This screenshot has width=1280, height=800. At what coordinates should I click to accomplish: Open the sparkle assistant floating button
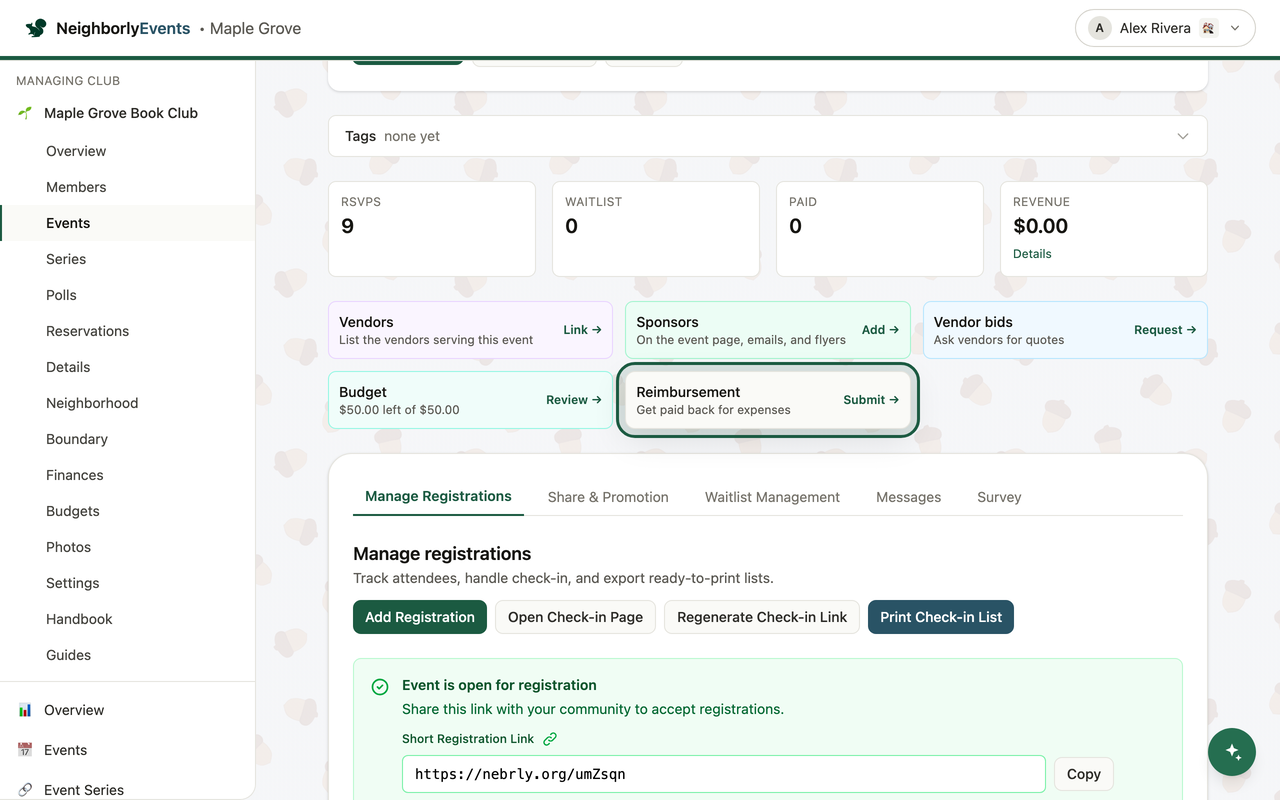point(1232,752)
